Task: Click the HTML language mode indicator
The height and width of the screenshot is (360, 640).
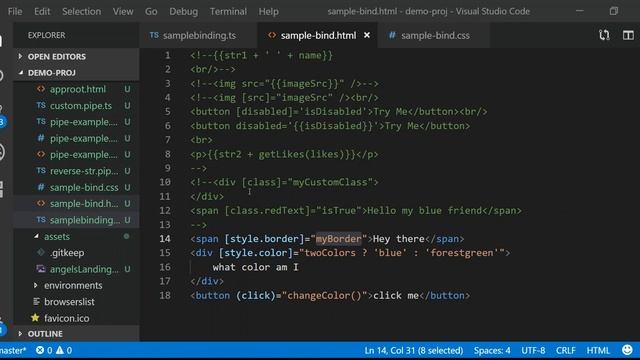Action: (598, 350)
